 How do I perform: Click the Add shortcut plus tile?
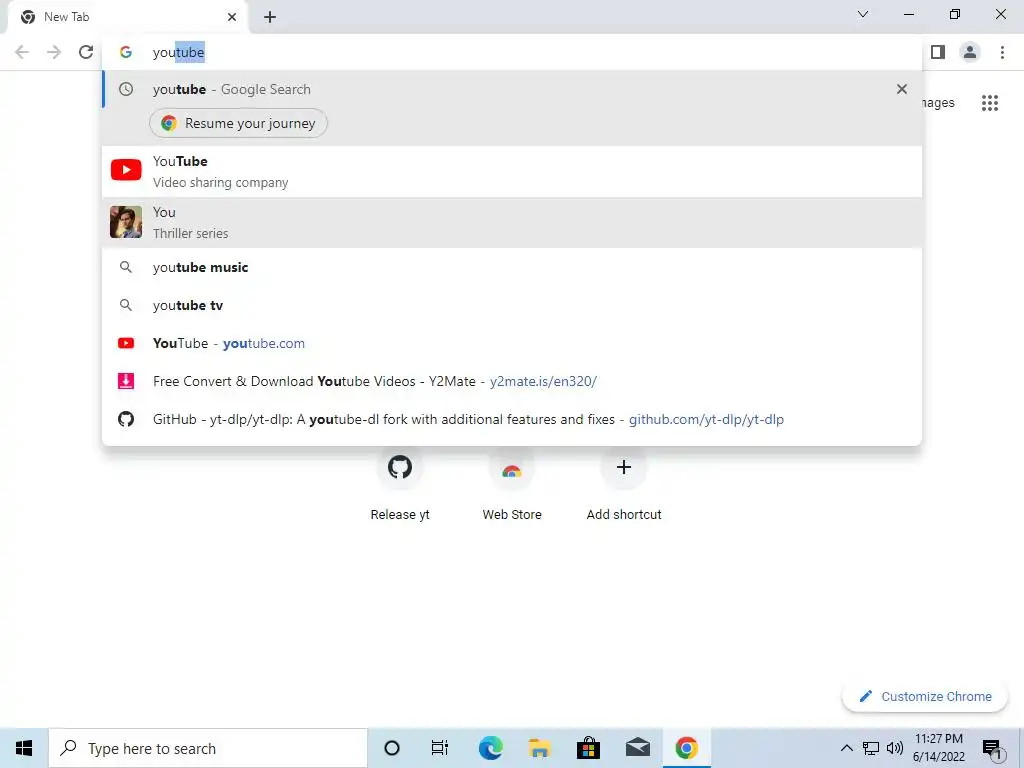624,484
